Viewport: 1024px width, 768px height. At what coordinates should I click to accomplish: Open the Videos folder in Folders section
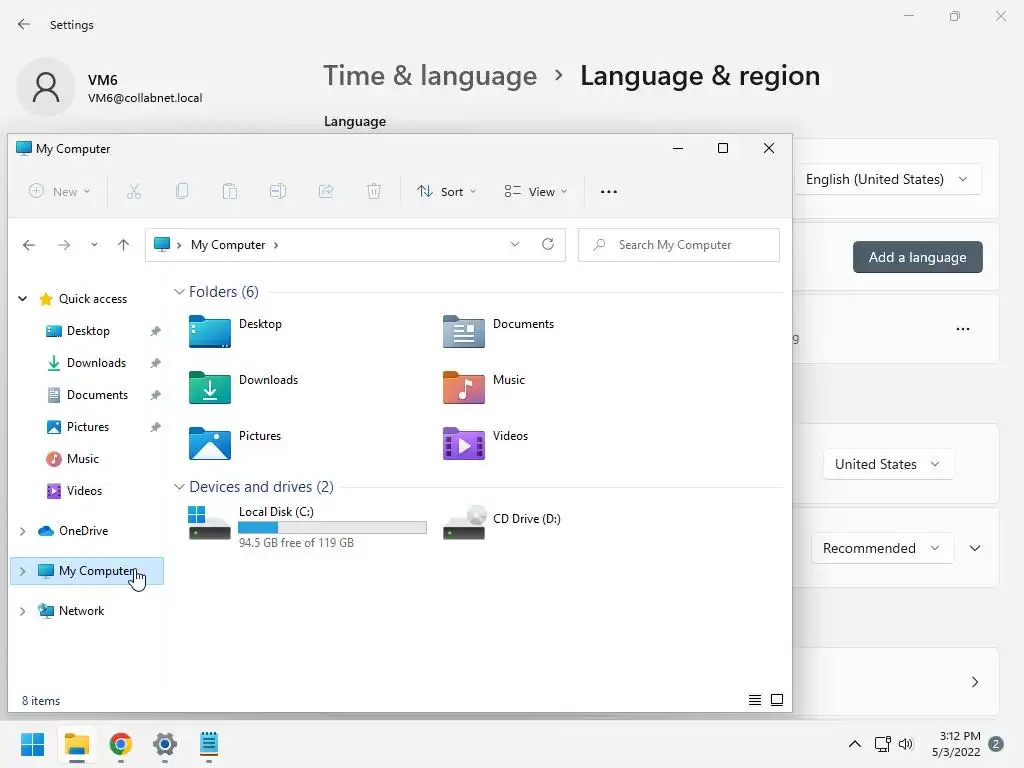(464, 443)
